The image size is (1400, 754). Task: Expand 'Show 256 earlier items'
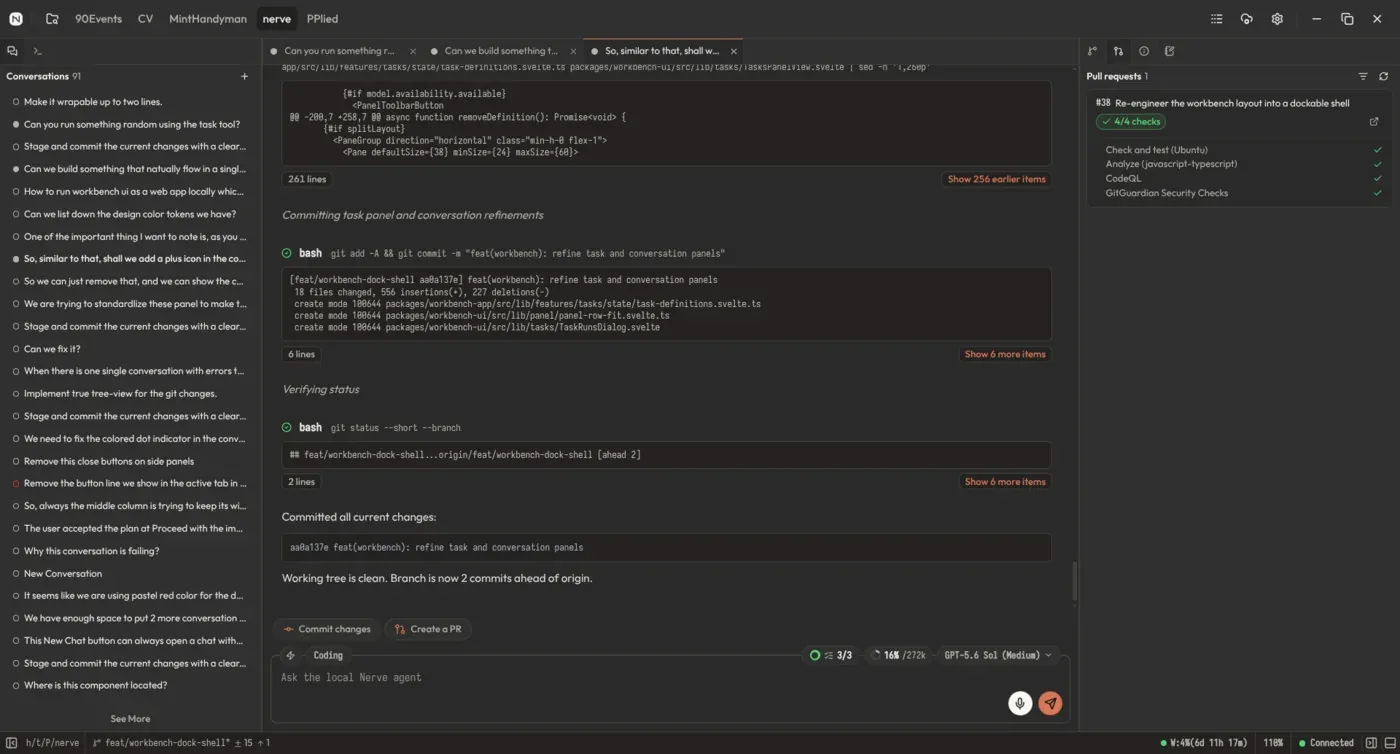pos(996,179)
